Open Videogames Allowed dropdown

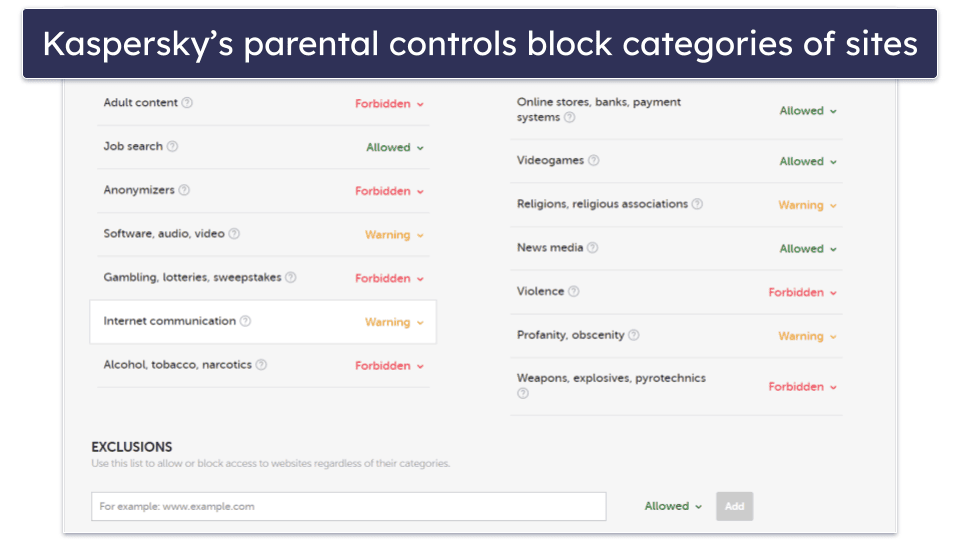808,162
